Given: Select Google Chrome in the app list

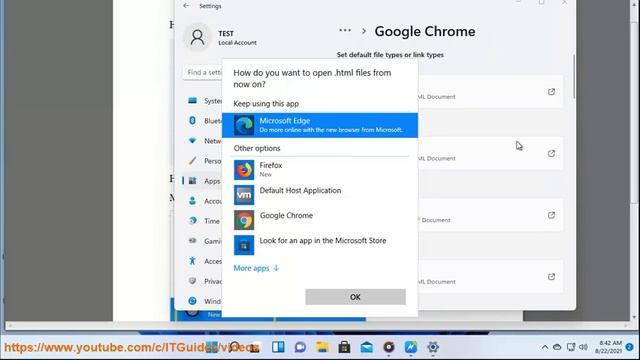Looking at the screenshot, I should pos(320,220).
